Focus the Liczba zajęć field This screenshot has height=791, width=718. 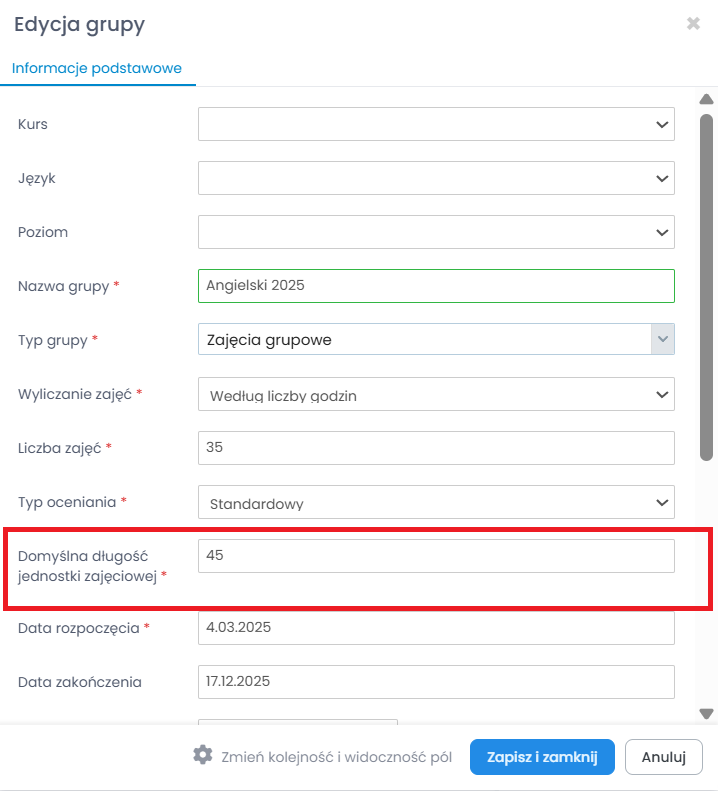(436, 448)
